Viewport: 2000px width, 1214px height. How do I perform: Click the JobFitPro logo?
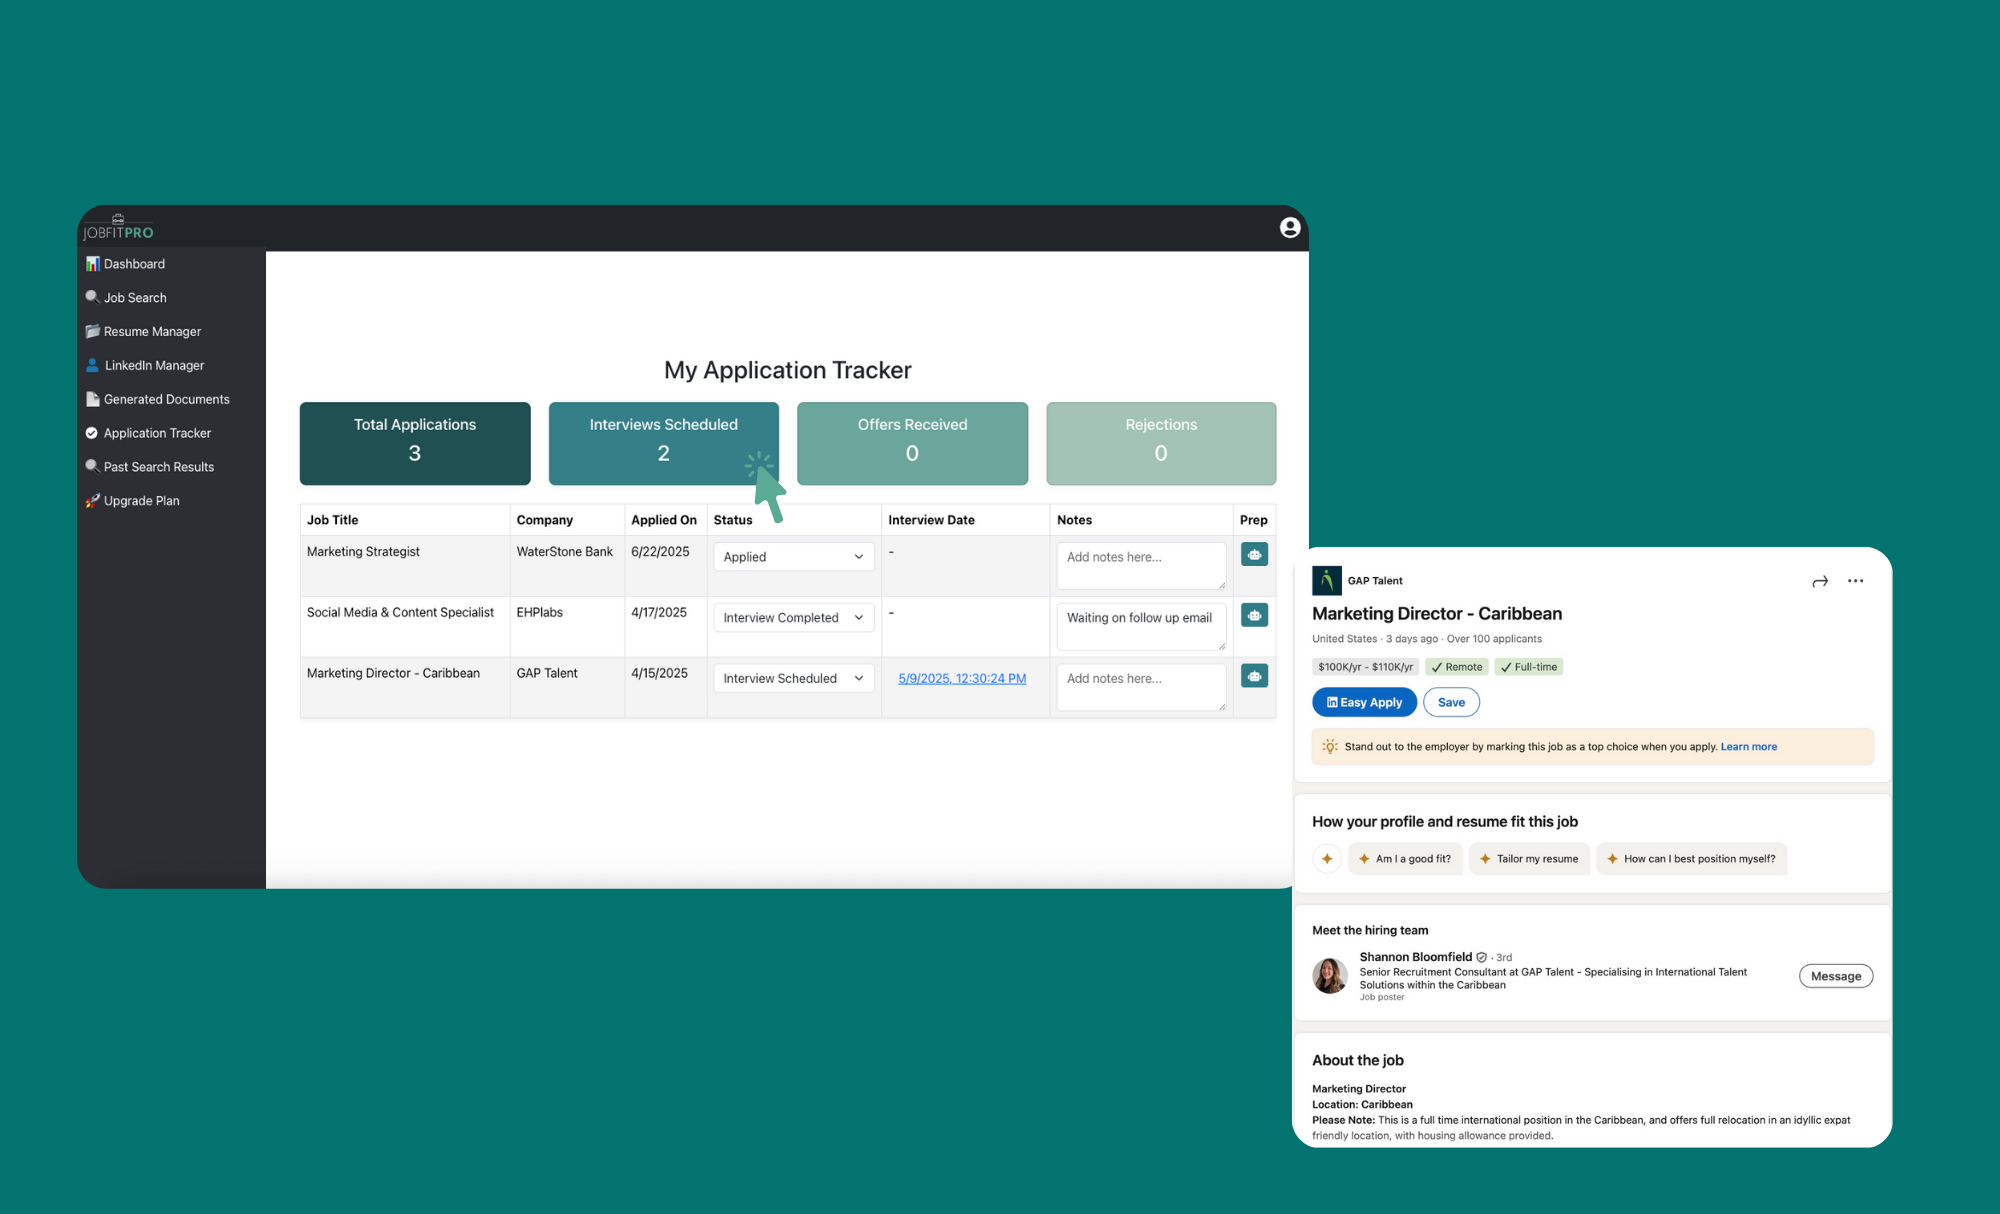118,228
